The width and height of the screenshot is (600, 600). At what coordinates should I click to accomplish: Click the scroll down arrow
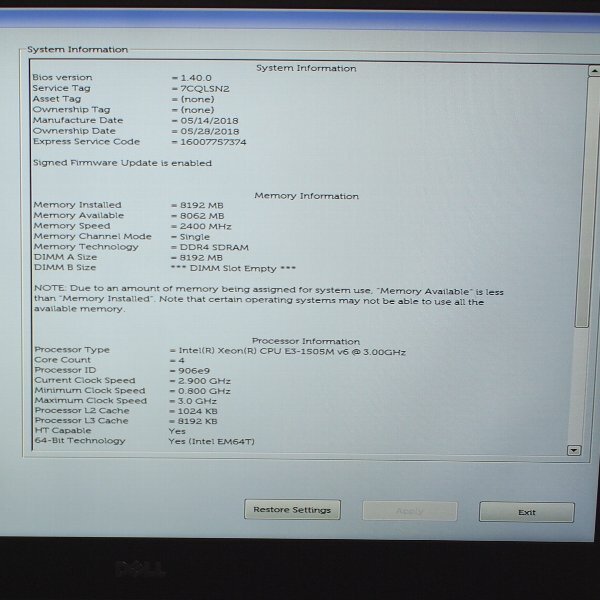[x=574, y=450]
